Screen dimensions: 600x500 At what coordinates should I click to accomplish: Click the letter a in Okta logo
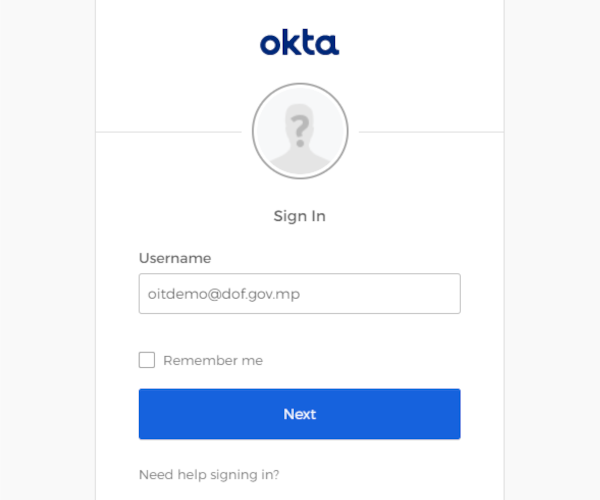(329, 44)
